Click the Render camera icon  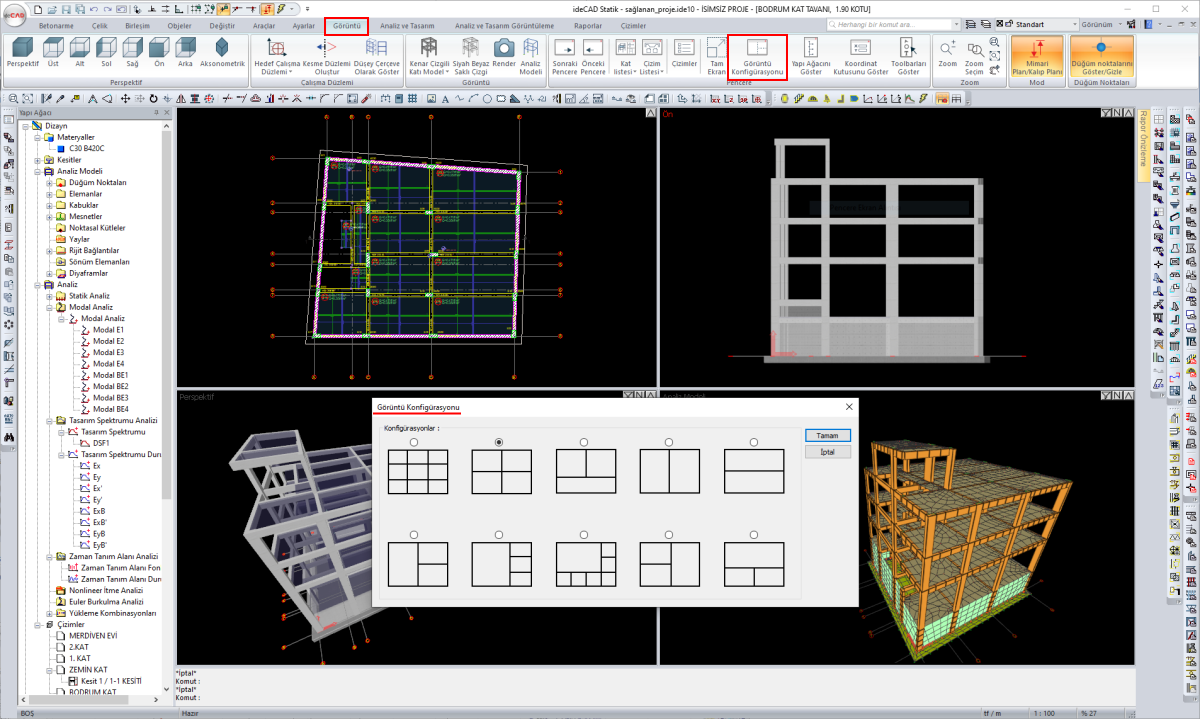(504, 47)
